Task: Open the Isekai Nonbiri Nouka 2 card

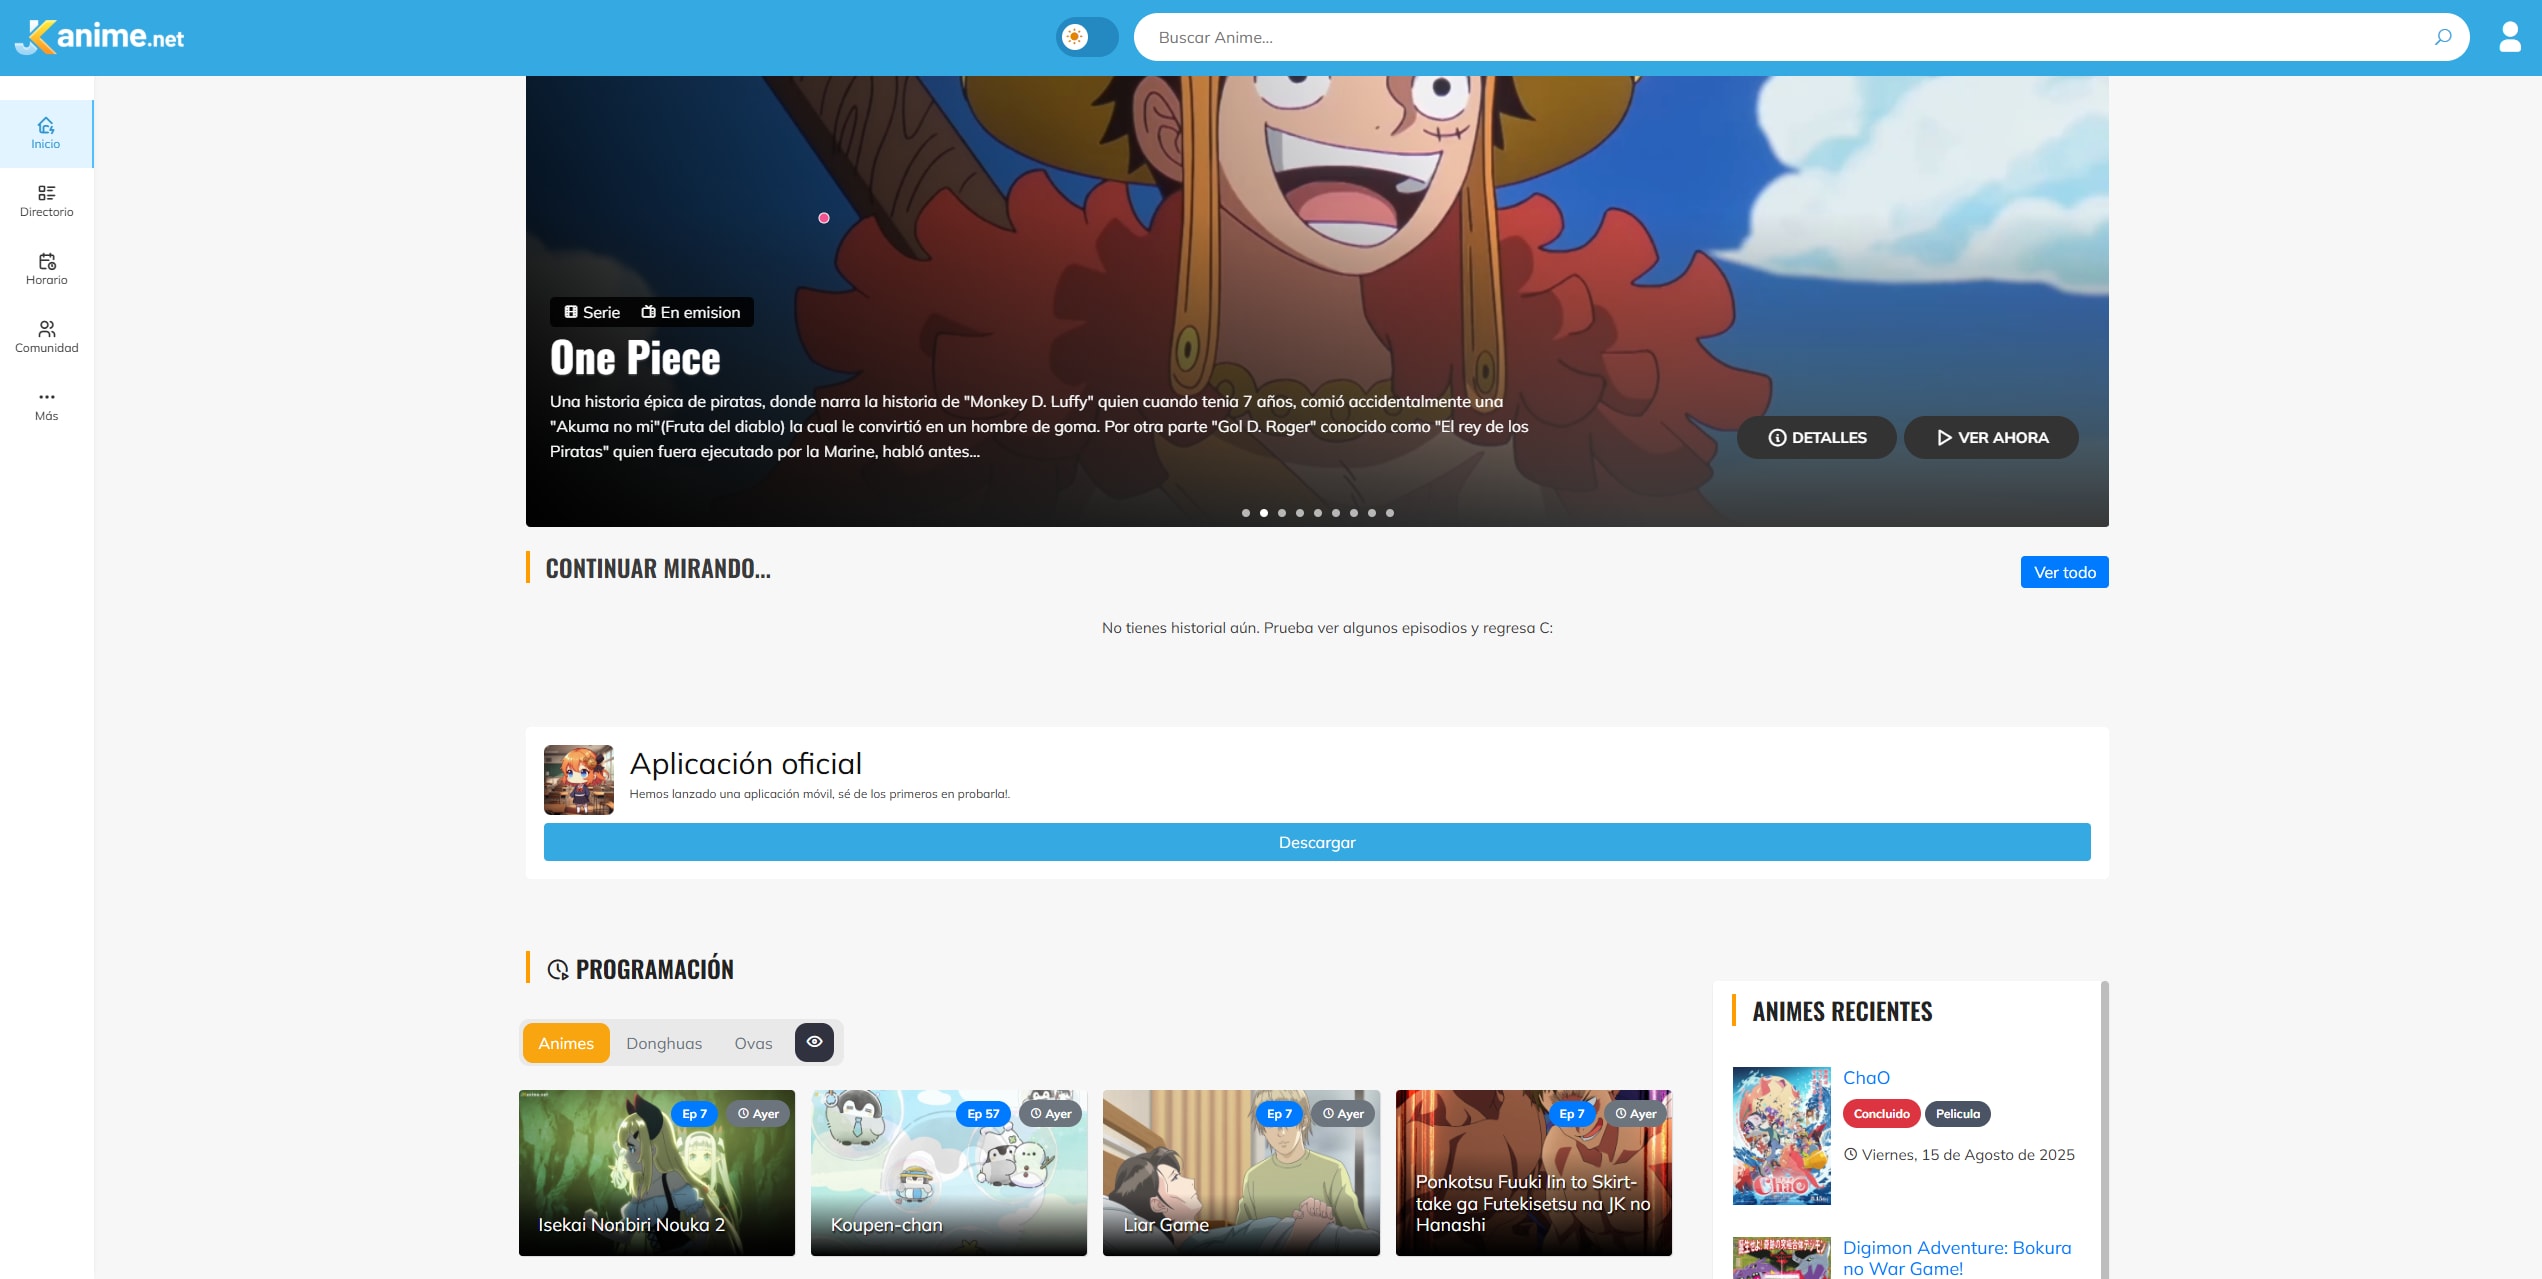Action: click(656, 1173)
